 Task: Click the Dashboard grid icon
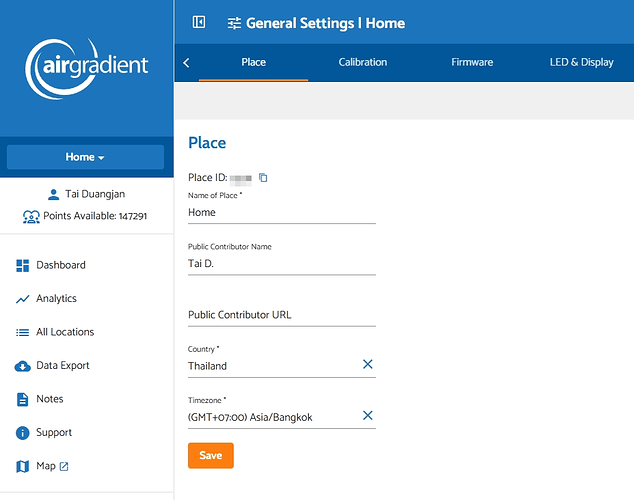click(x=23, y=266)
